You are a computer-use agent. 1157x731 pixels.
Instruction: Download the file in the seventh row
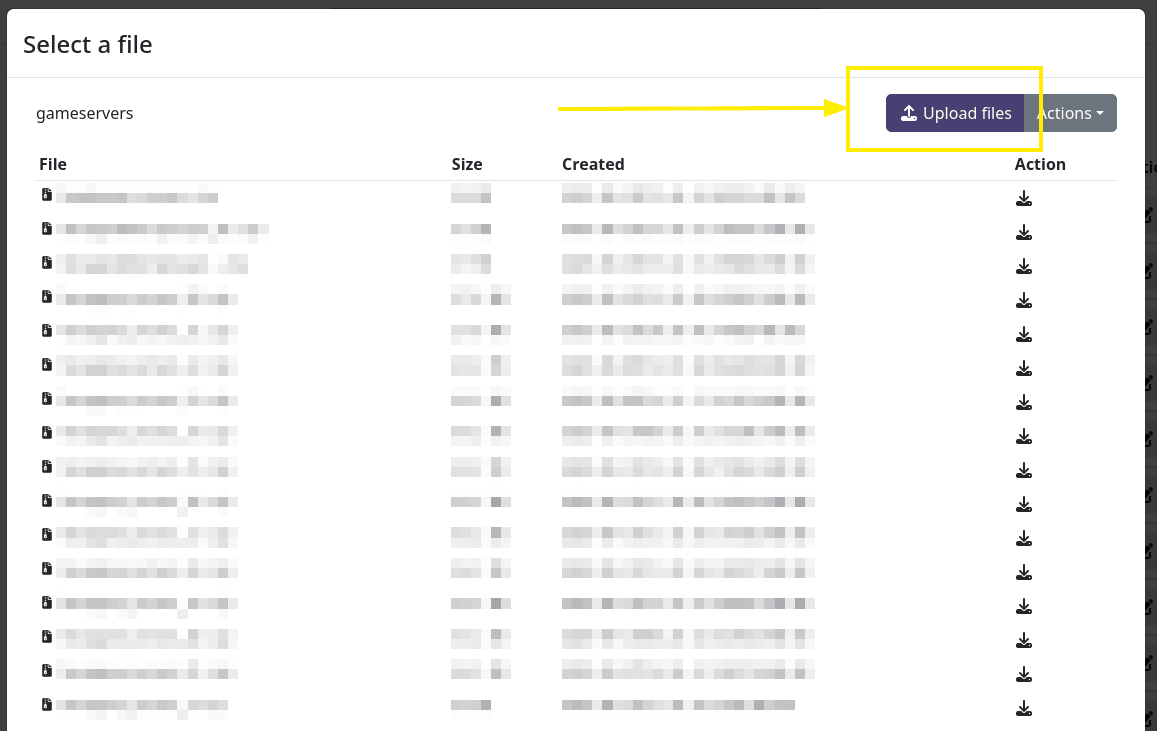(1023, 402)
